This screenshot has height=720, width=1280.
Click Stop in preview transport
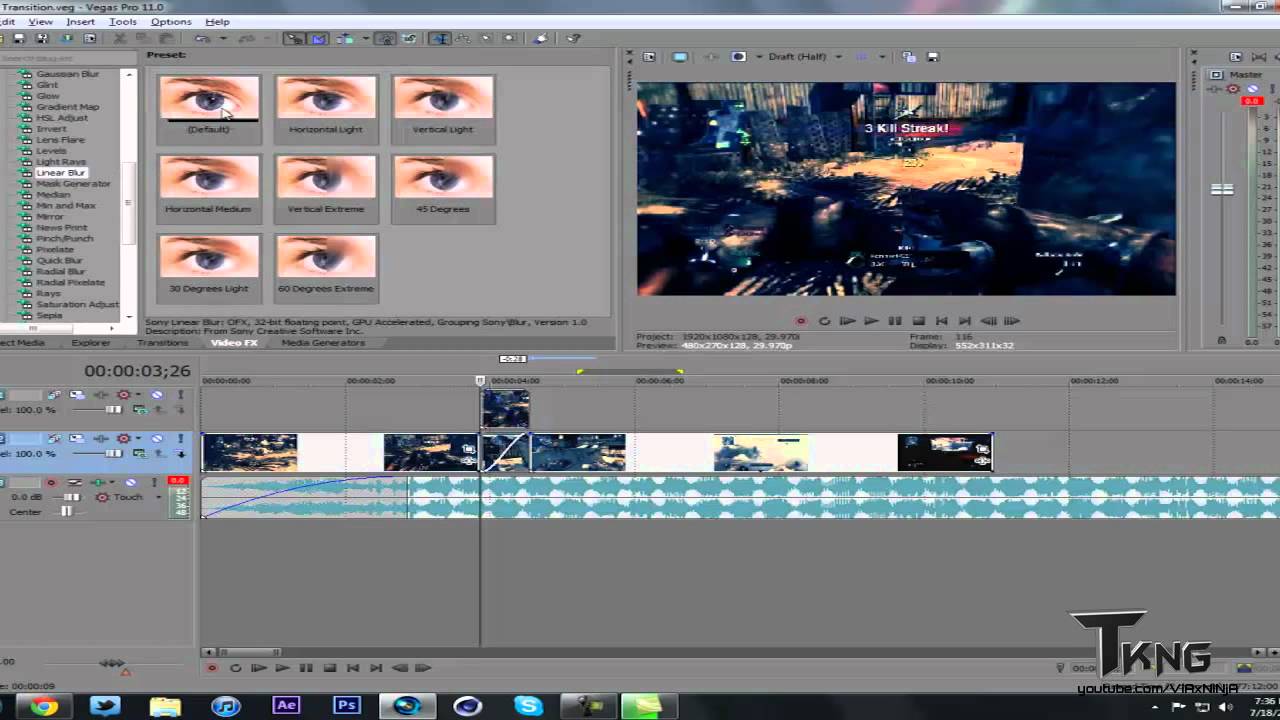[x=918, y=321]
